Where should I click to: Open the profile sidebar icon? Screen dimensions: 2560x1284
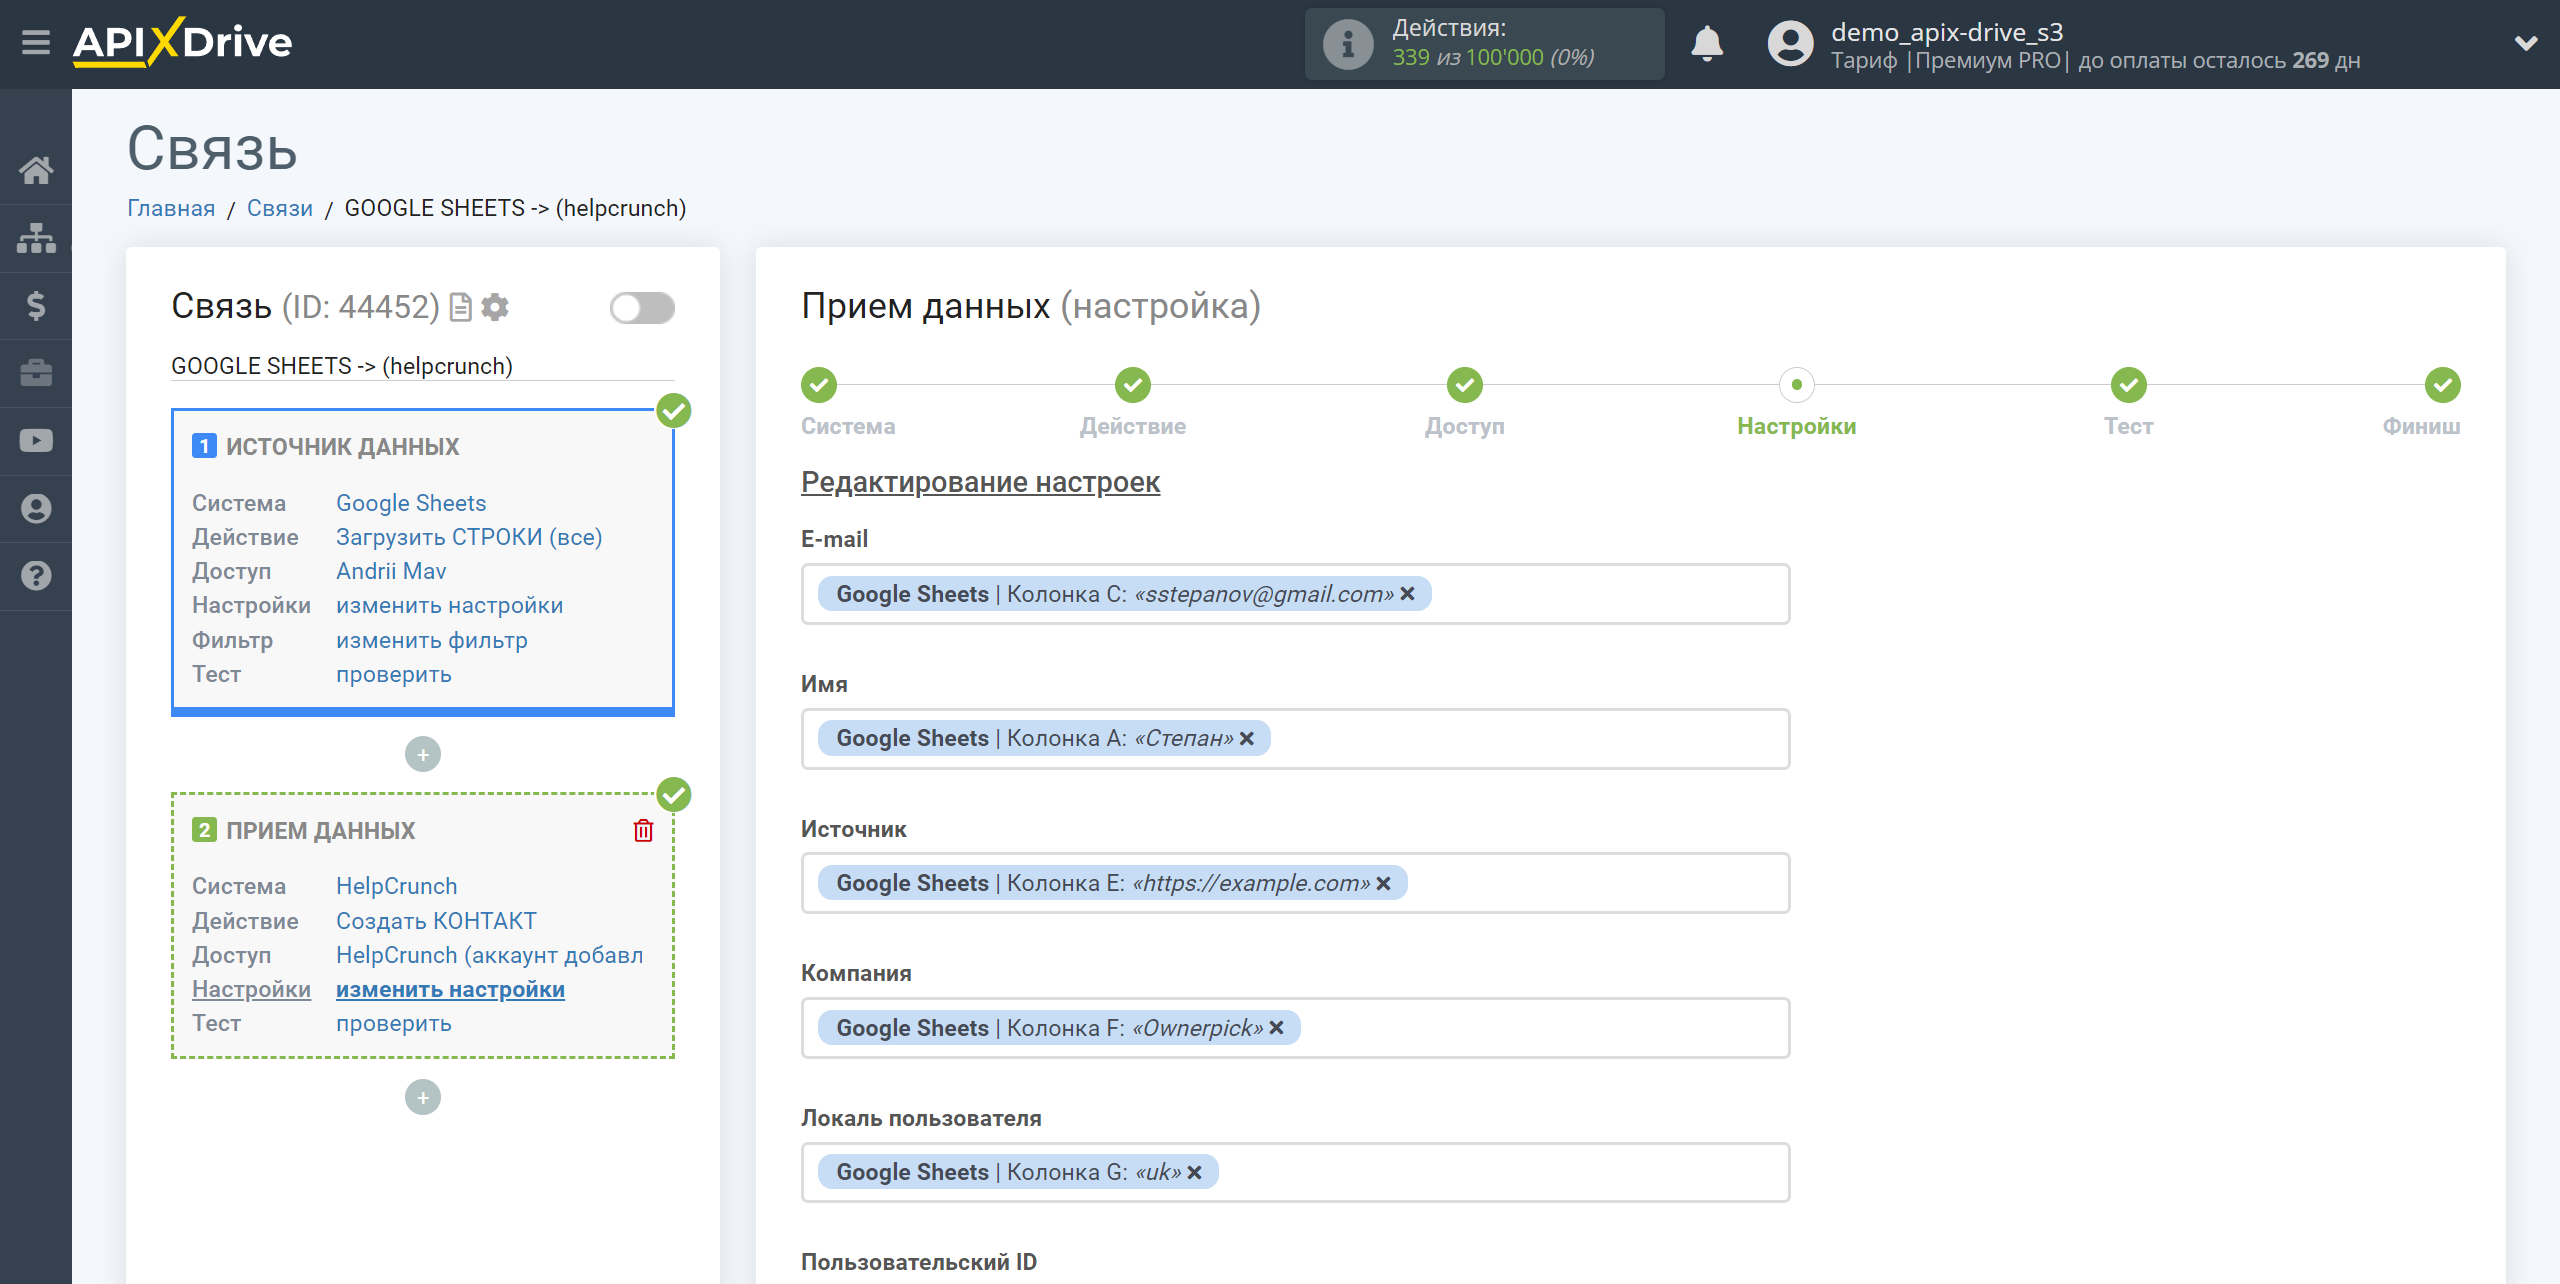coord(36,508)
